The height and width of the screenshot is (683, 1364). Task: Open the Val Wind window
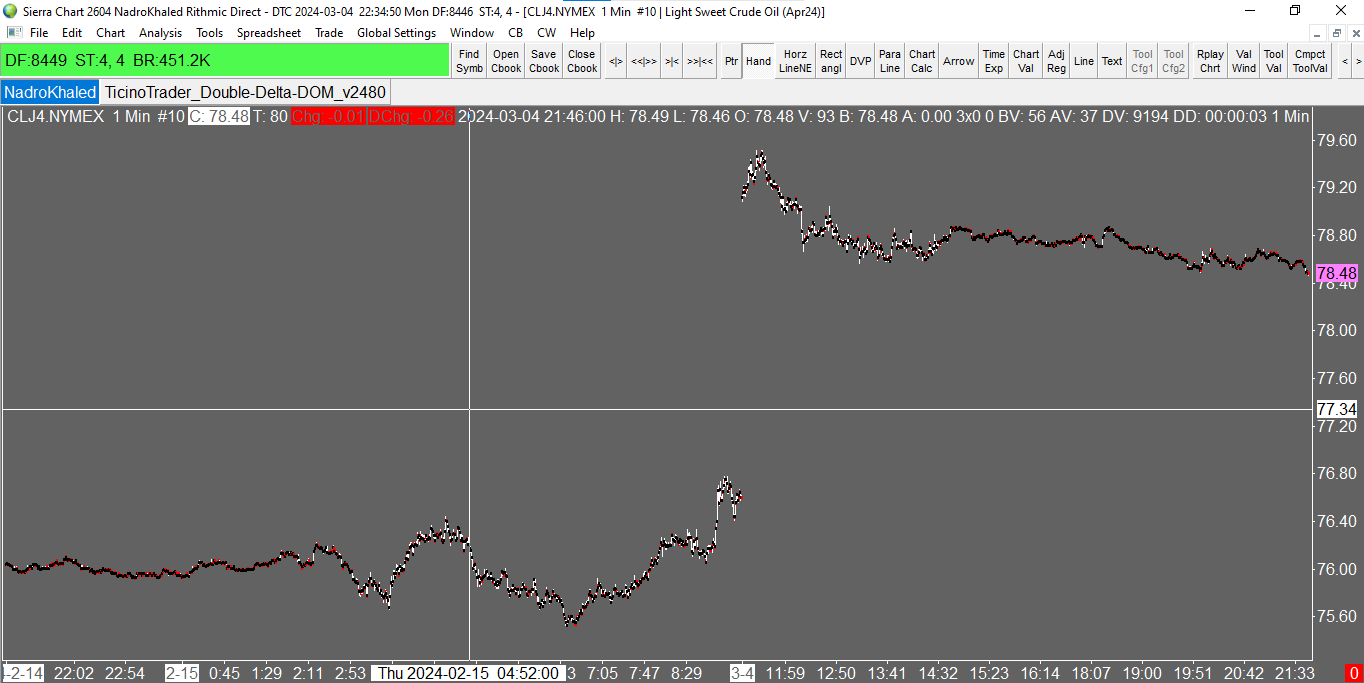[1244, 61]
